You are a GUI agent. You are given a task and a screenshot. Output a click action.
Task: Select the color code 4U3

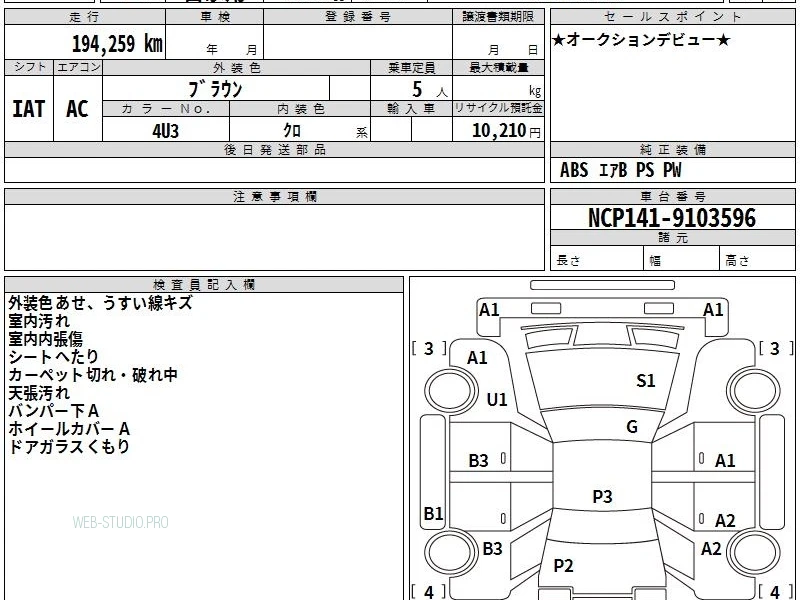tap(166, 131)
